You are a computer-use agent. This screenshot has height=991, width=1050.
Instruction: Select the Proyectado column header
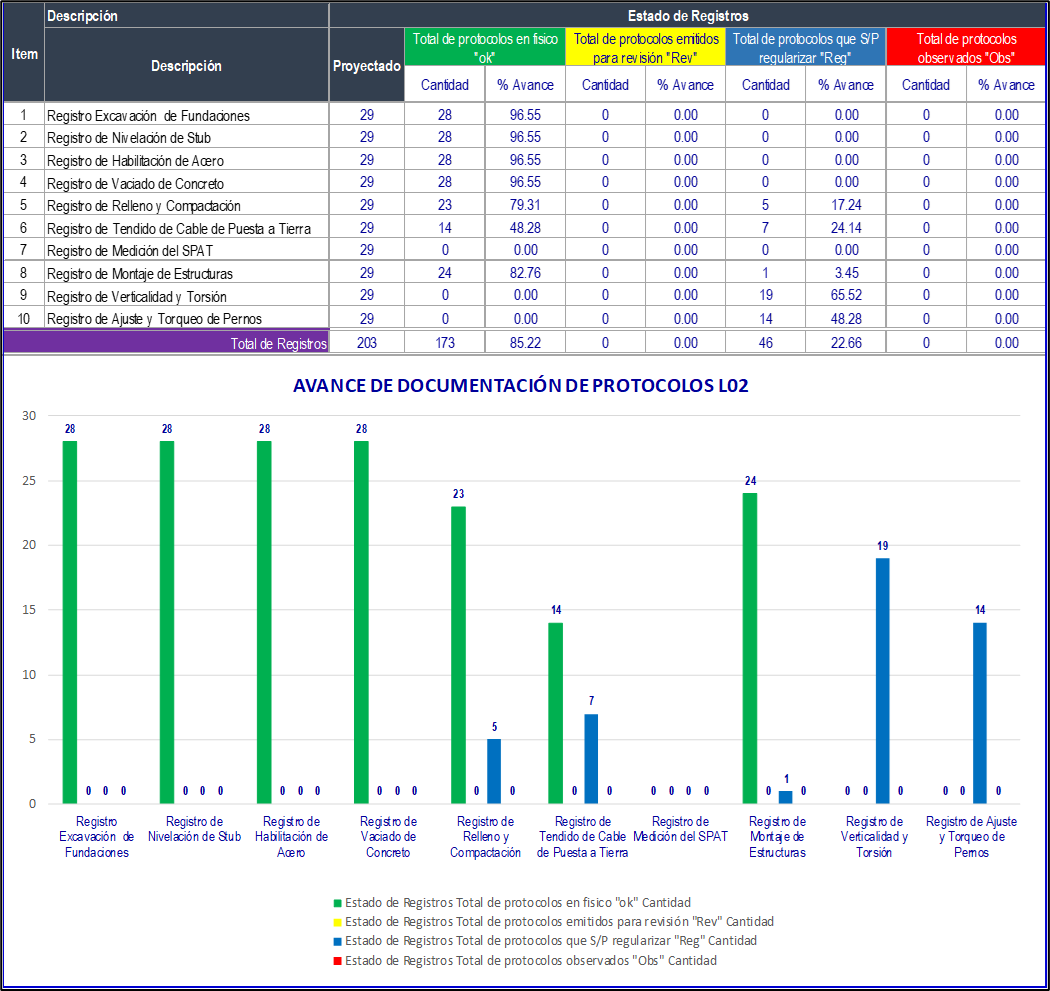click(x=366, y=66)
